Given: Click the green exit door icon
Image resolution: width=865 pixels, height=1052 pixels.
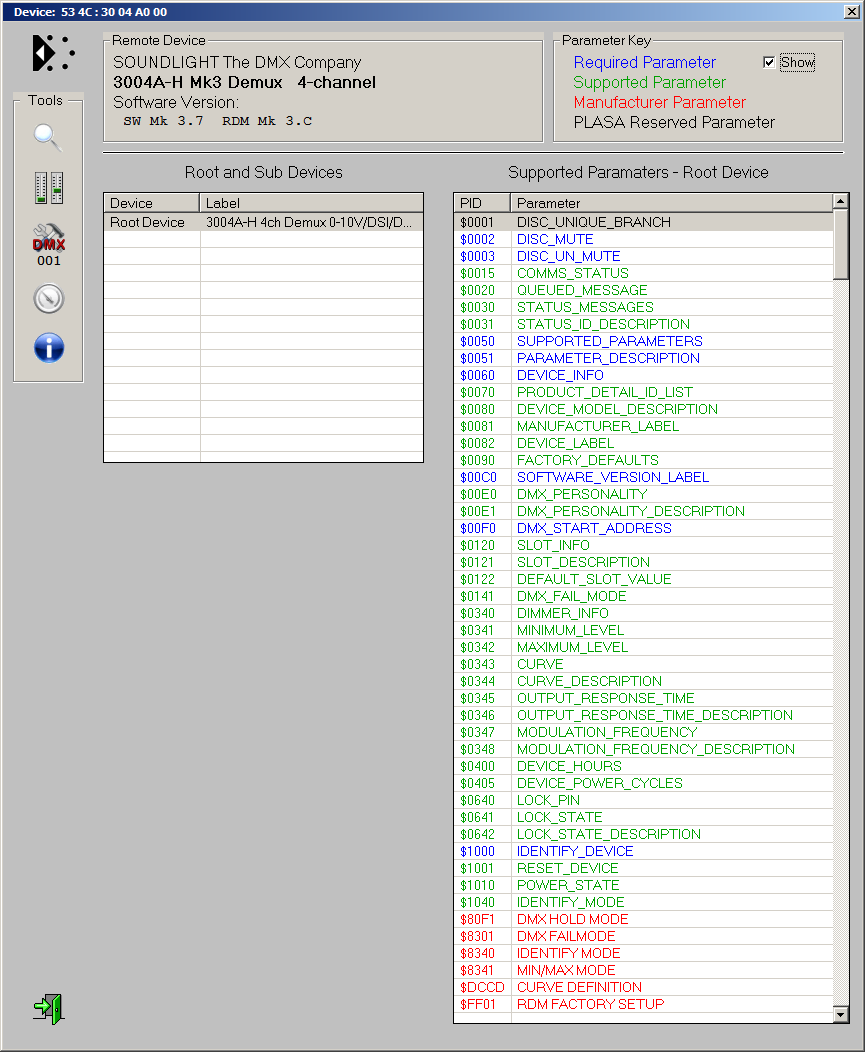Looking at the screenshot, I should [x=48, y=1007].
